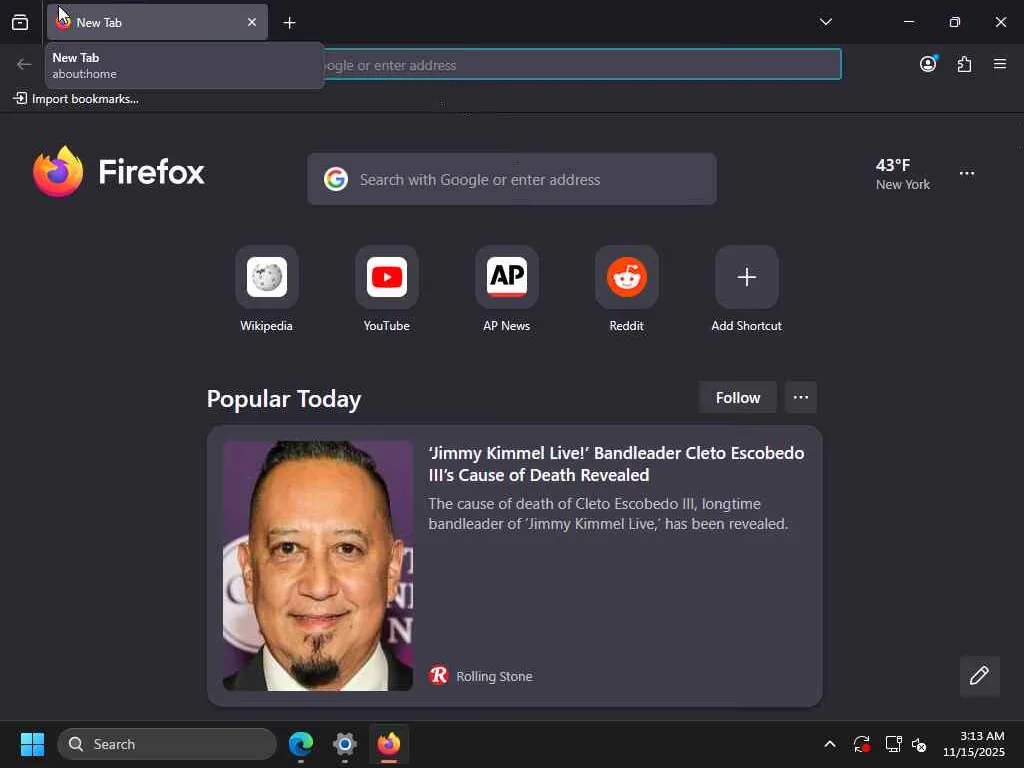Open weather options three-dot menu
Screen dimensions: 1024x768
tap(967, 174)
